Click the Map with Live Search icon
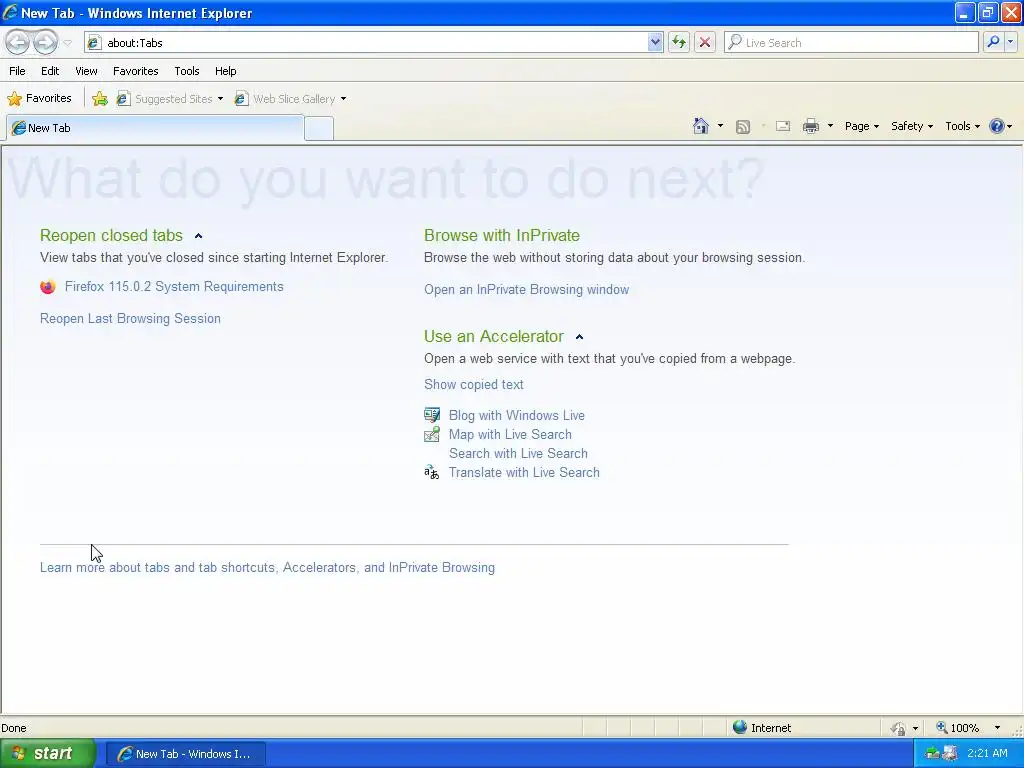This screenshot has width=1024, height=768. (432, 434)
